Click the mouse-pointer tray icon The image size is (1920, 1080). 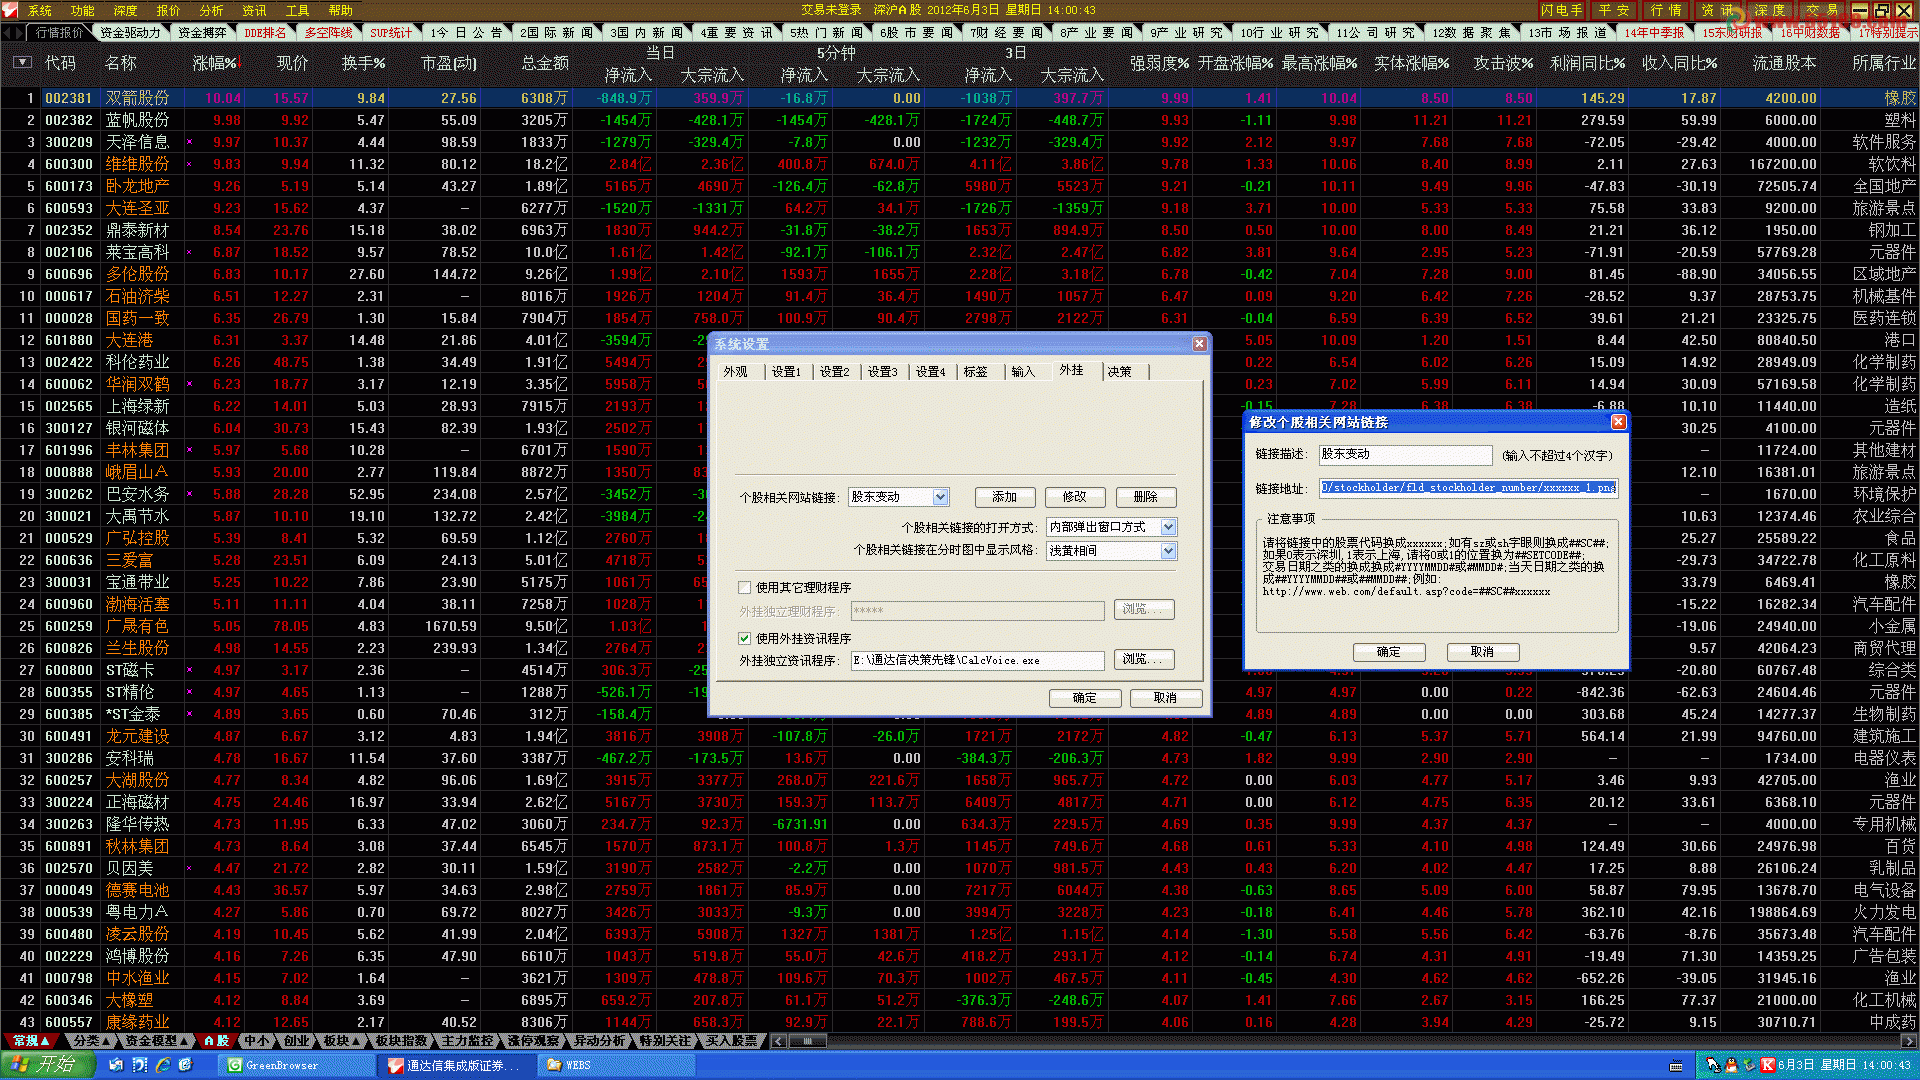click(x=1713, y=1065)
